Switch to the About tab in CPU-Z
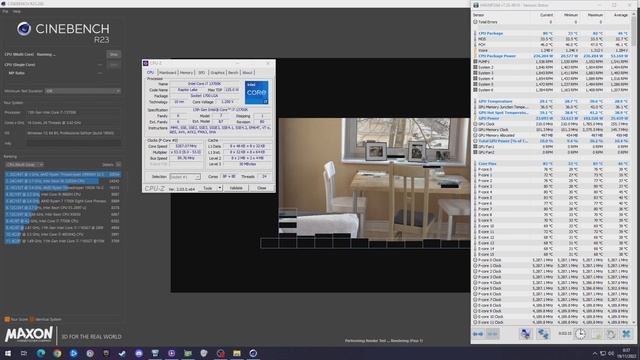Viewport: 640px width, 360px height. click(x=247, y=72)
